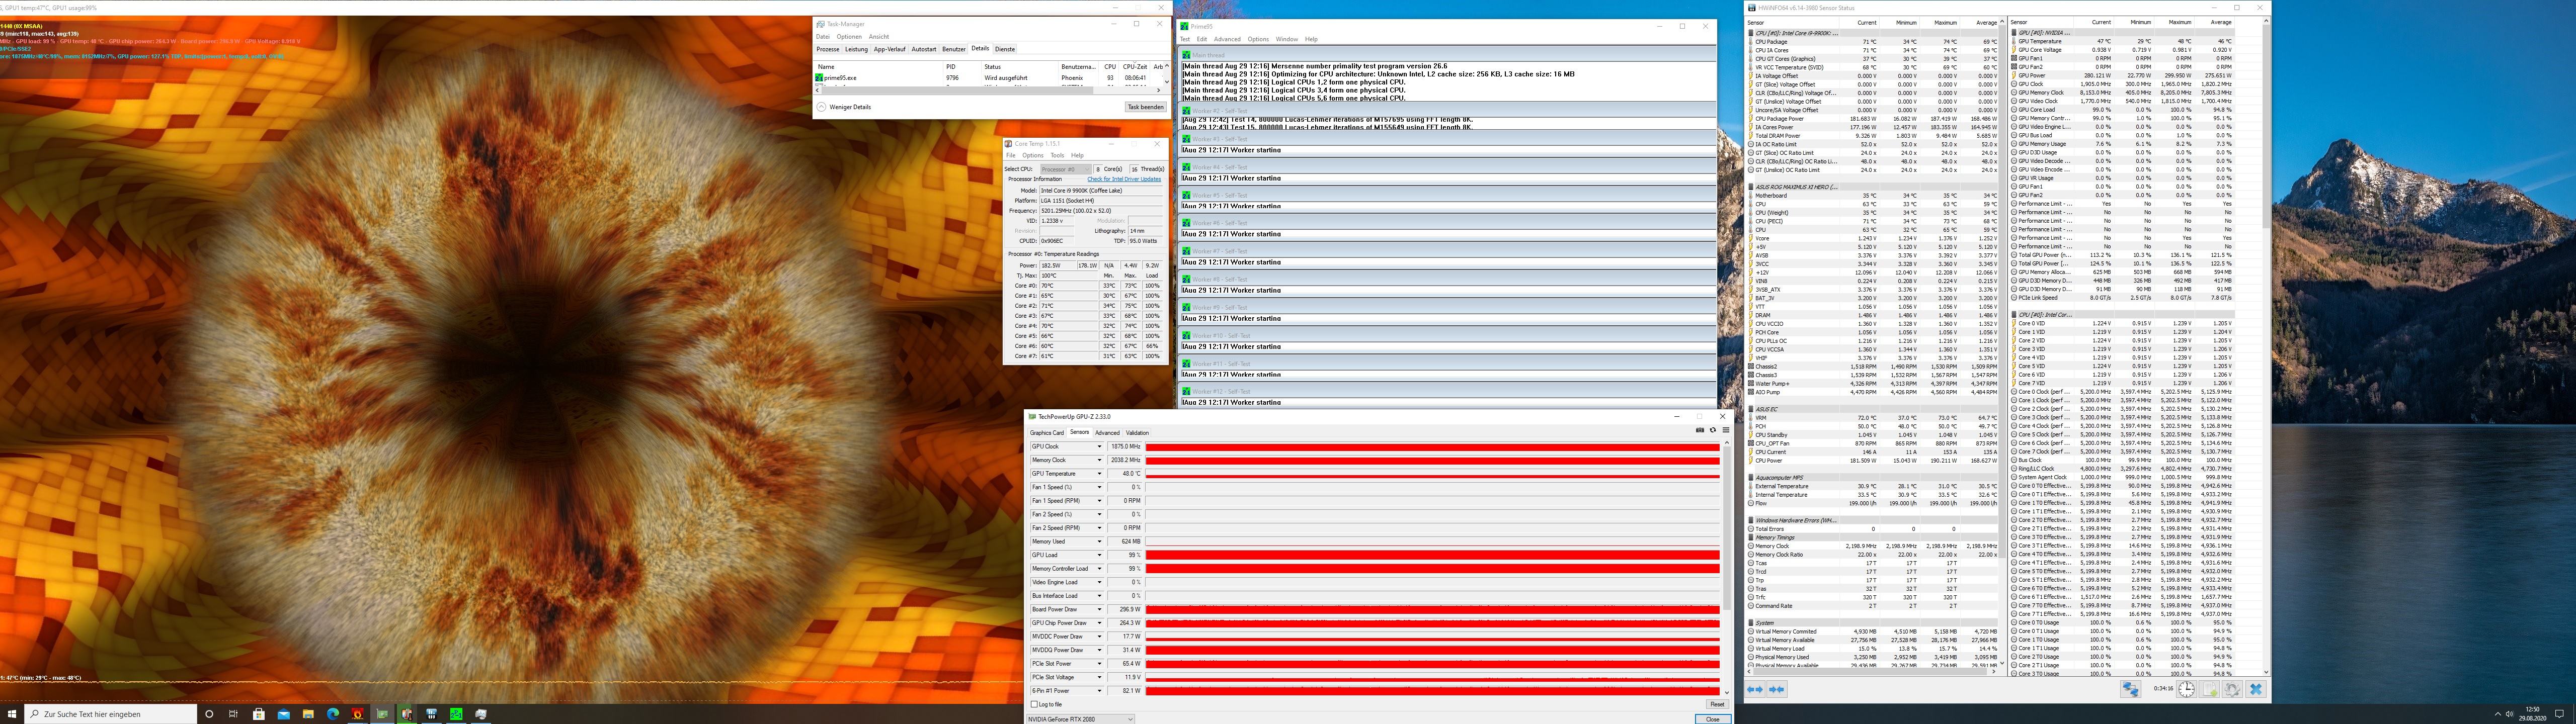2576x724 pixels.
Task: Click the CPU column header in Task Manager
Action: coord(1110,67)
